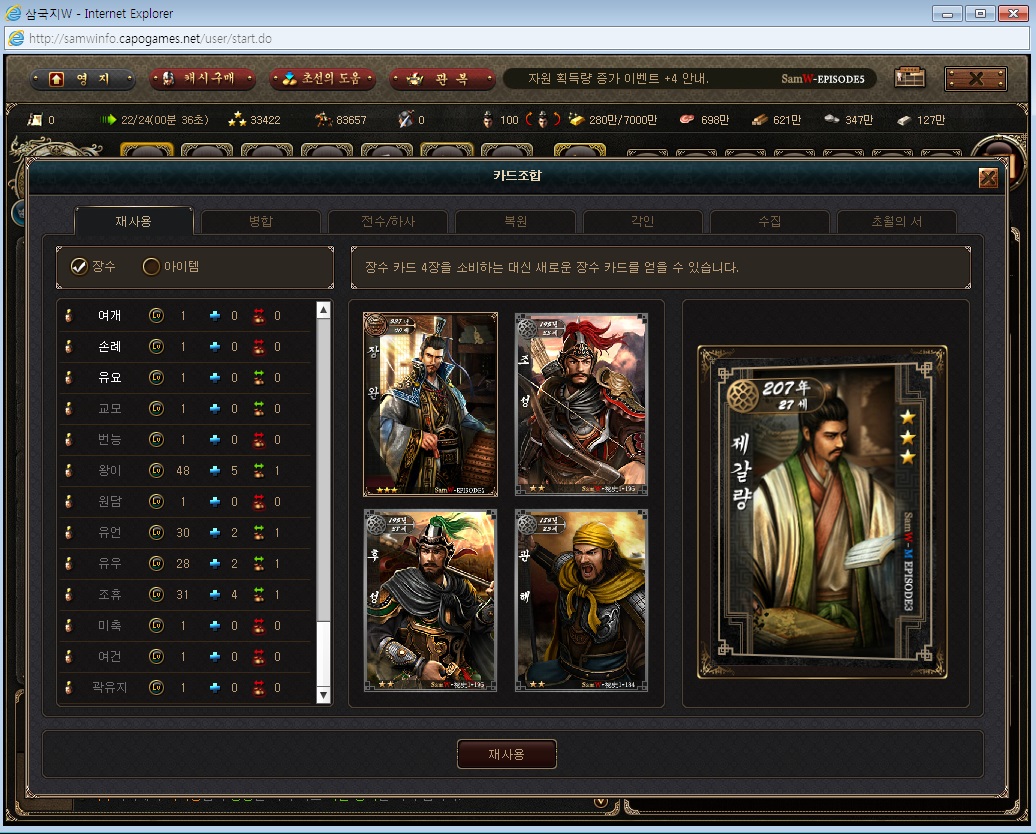1036x834 pixels.
Task: Switch to the 병합 tab
Action: point(260,221)
